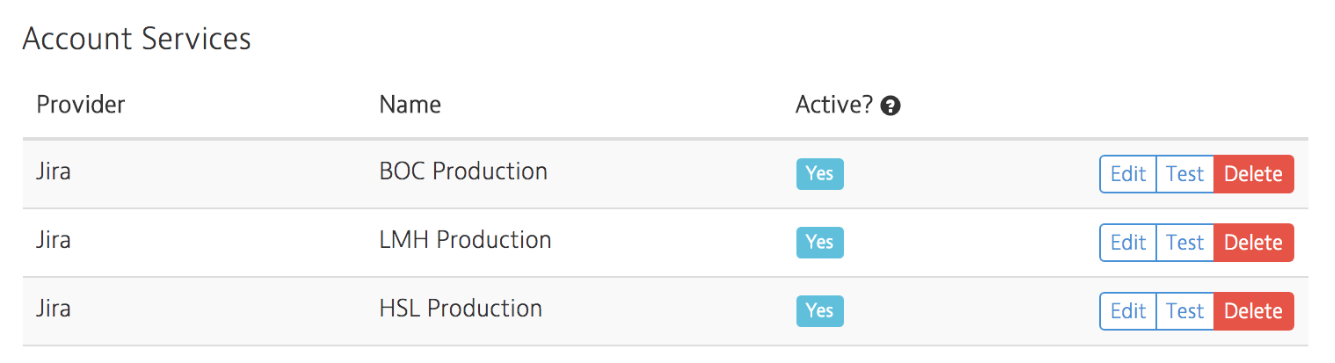1335x363 pixels.
Task: Edit the HSL Production service
Action: pos(1128,311)
